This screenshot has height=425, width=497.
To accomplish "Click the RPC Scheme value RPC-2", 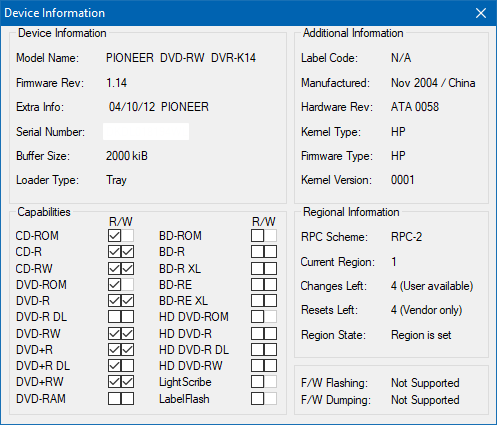I will click(x=406, y=237).
